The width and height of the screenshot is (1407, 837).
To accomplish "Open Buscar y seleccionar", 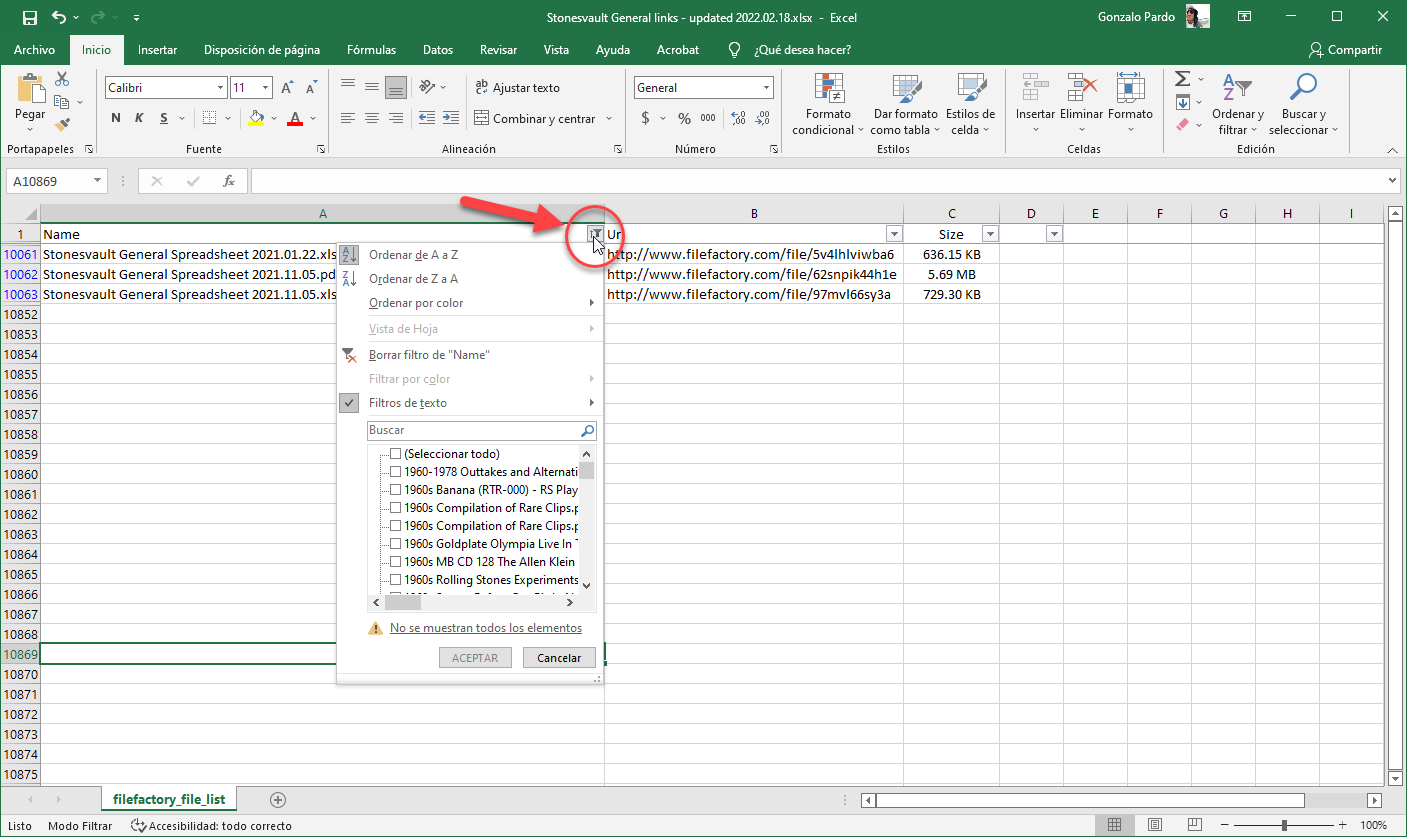I will coord(1303,104).
